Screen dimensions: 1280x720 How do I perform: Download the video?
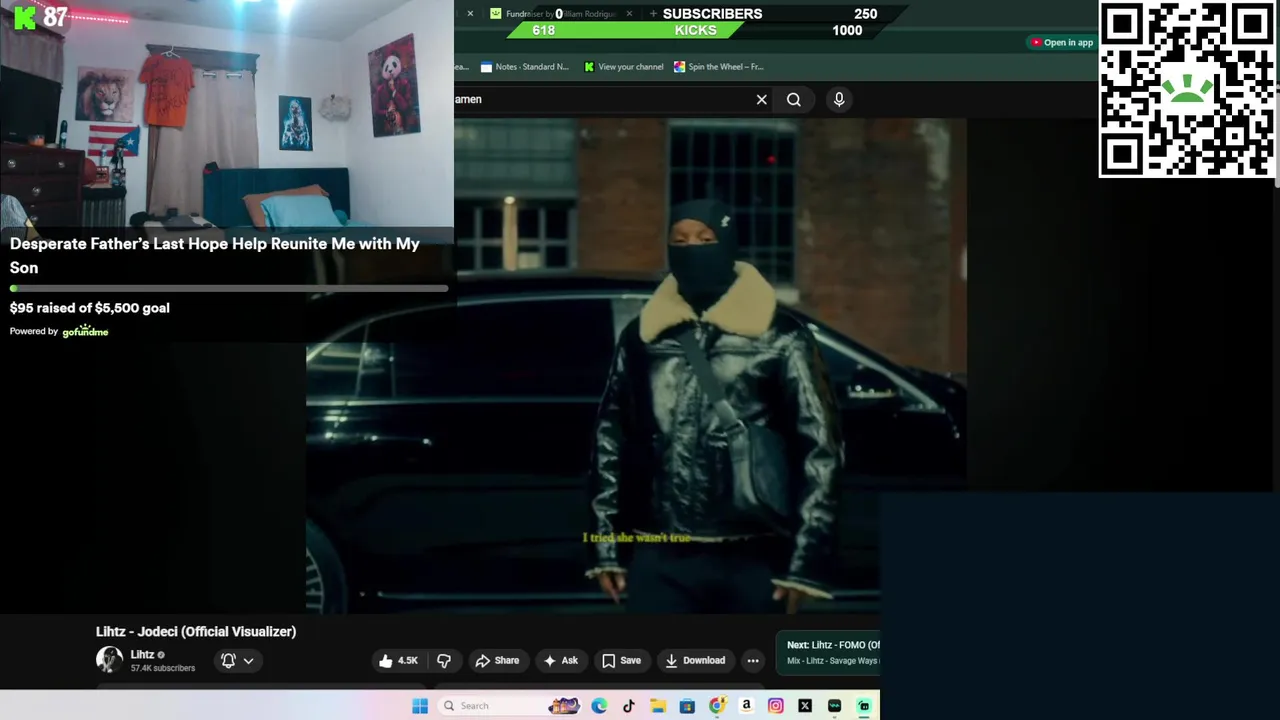click(x=695, y=660)
